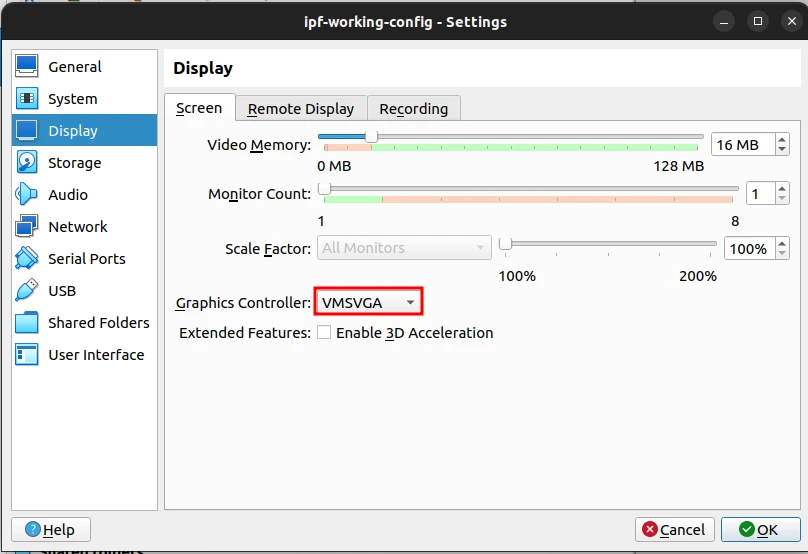Click the OK button

(x=757, y=530)
